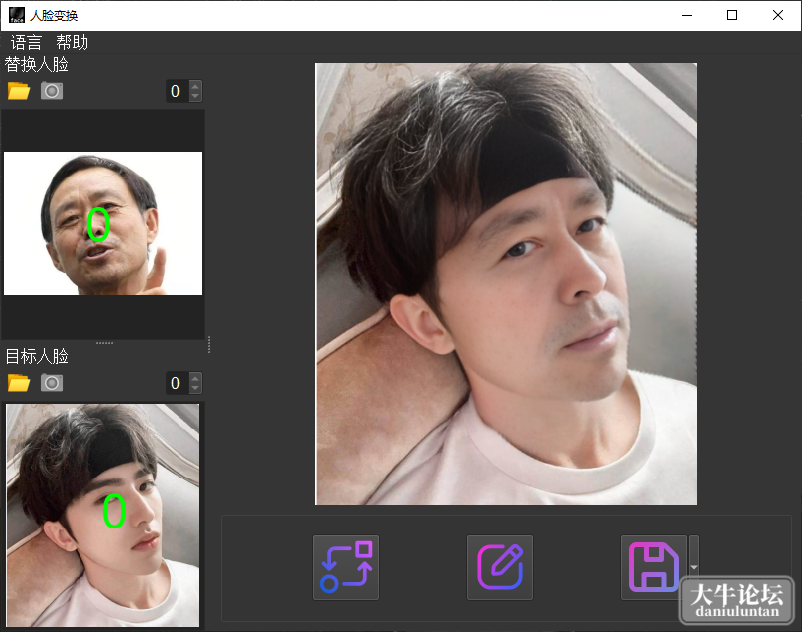Click the save floppy disk button

(x=654, y=567)
